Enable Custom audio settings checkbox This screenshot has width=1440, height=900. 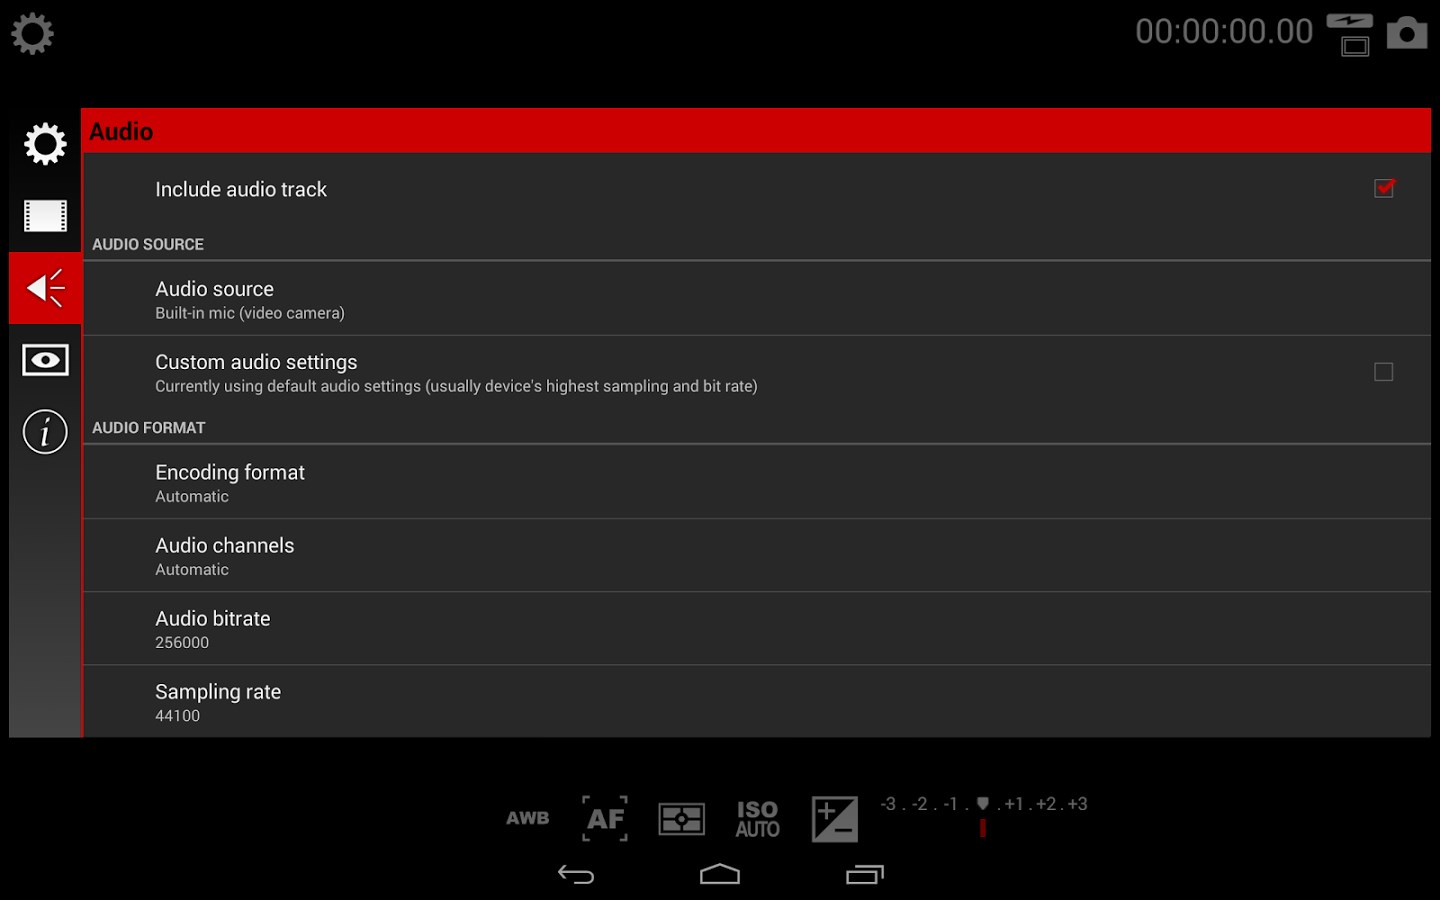pyautogui.click(x=1384, y=372)
